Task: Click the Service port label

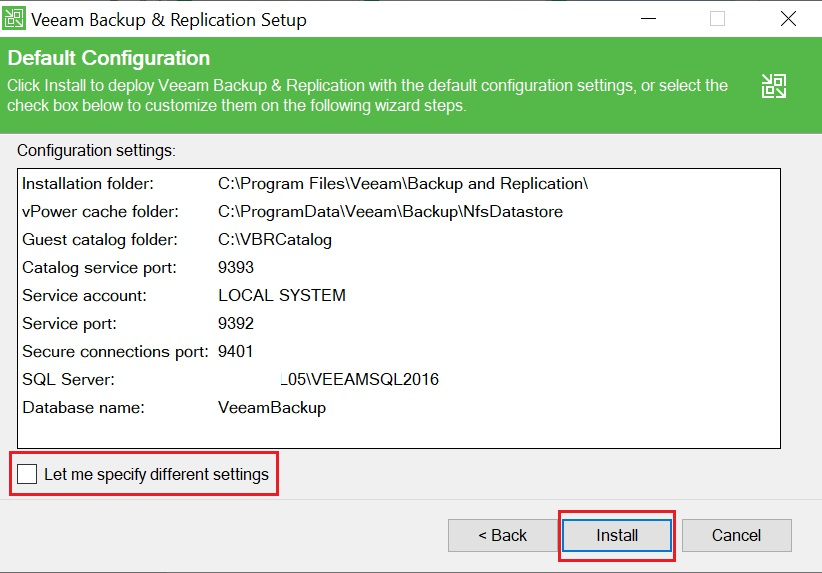Action: point(69,323)
